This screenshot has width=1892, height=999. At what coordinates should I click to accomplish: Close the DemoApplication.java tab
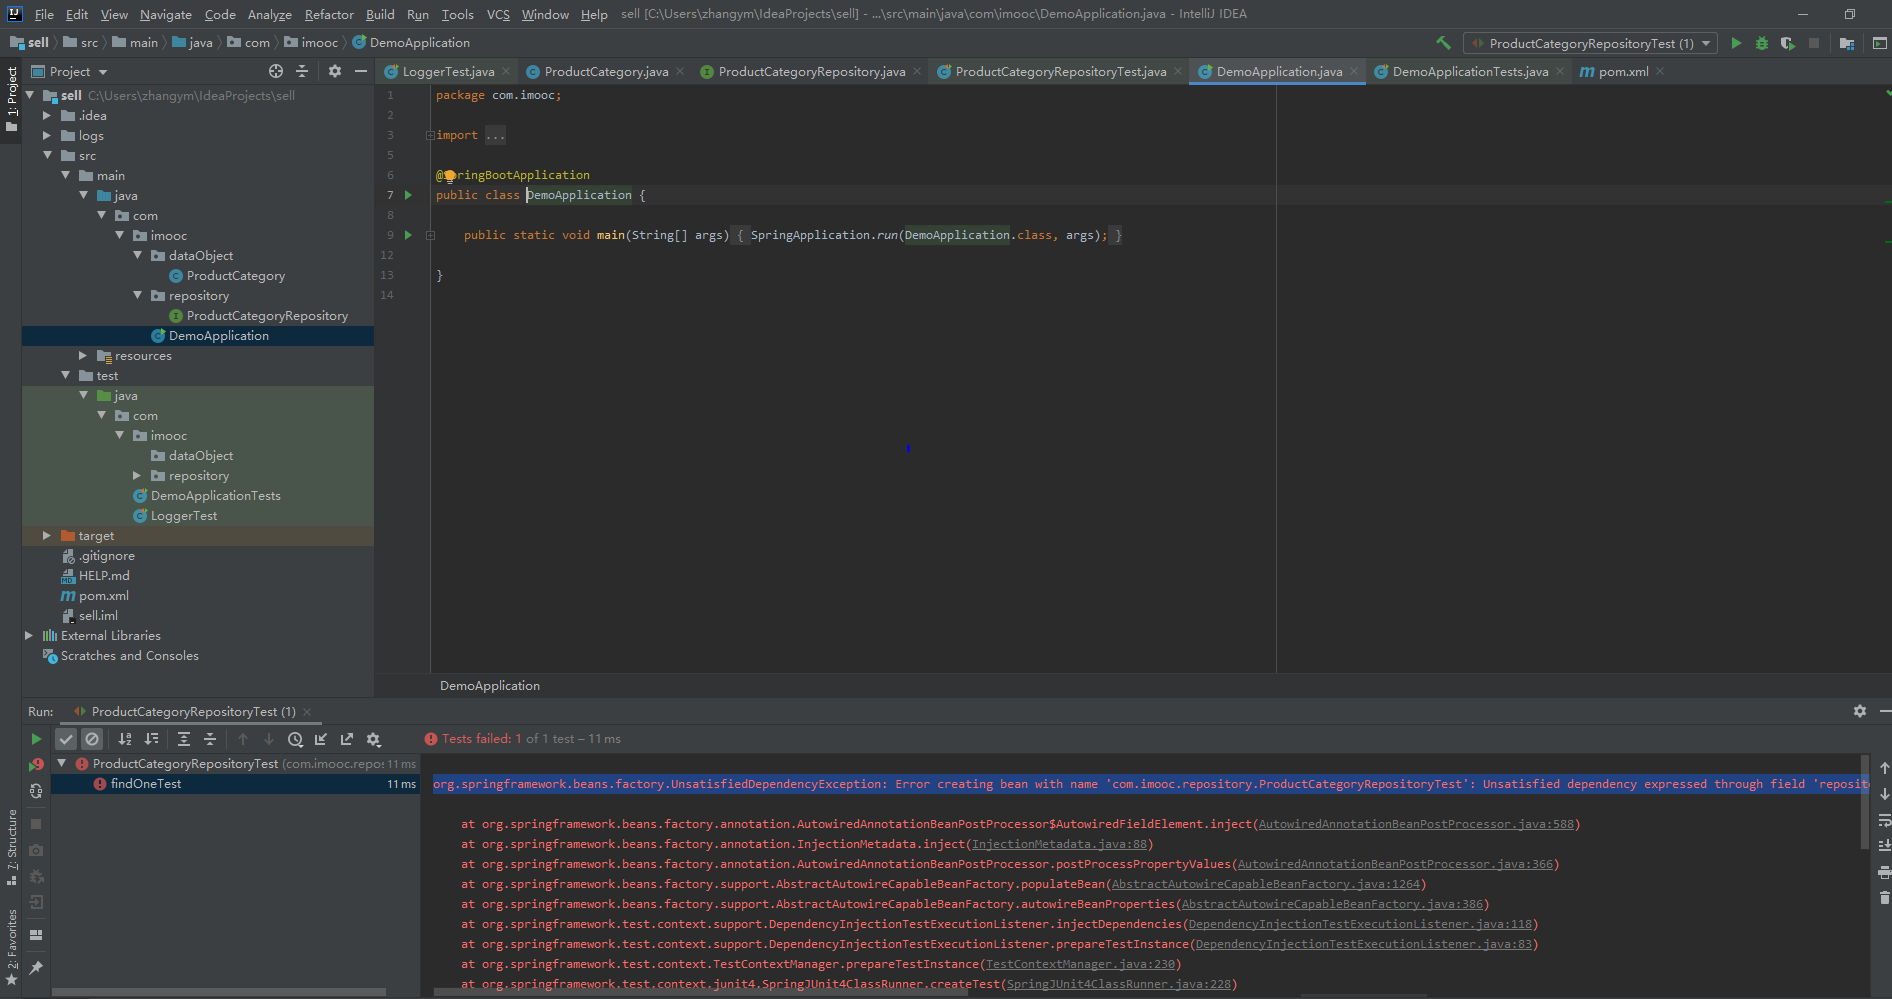point(1354,71)
